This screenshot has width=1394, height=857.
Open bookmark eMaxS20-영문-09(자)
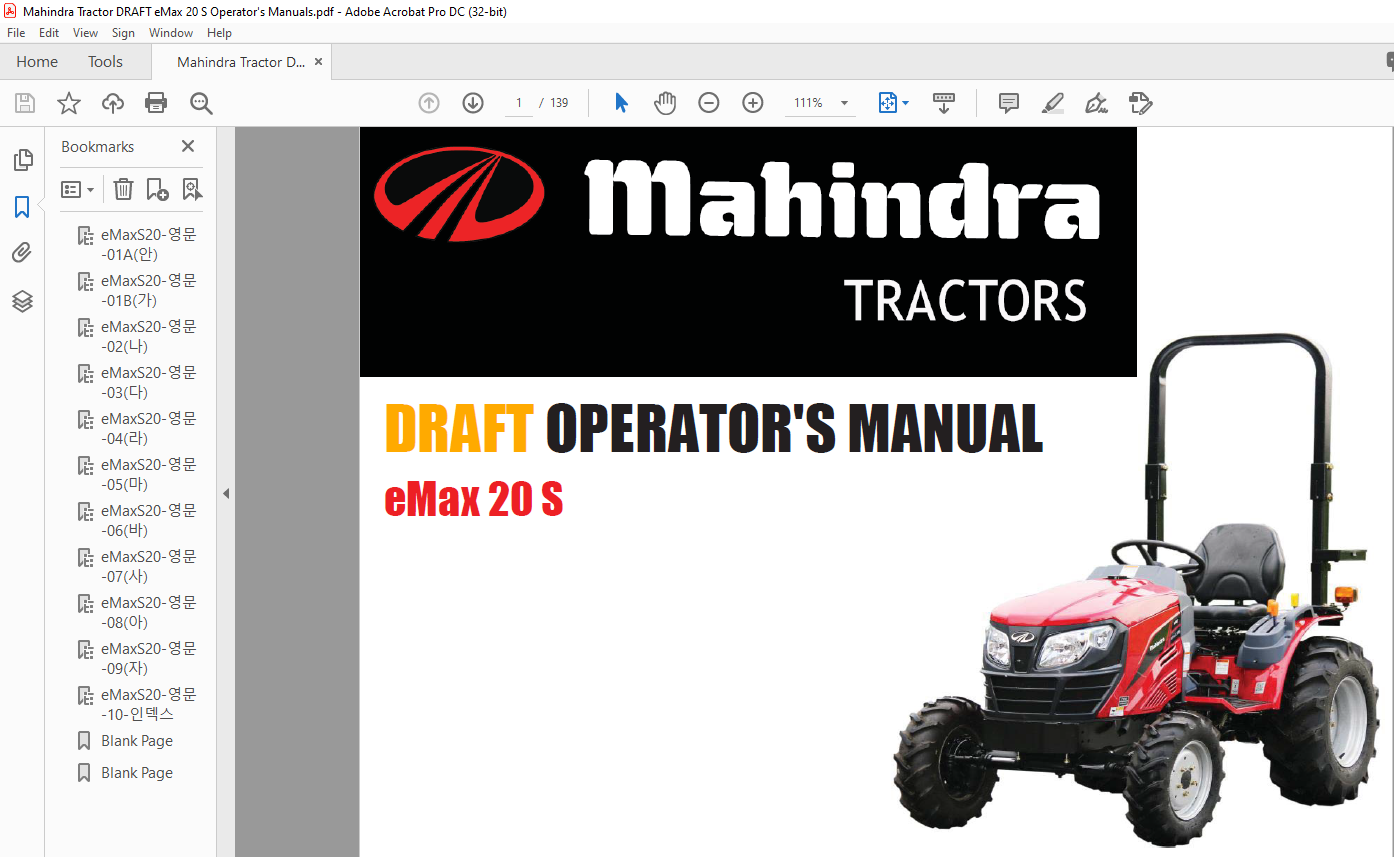tap(149, 659)
